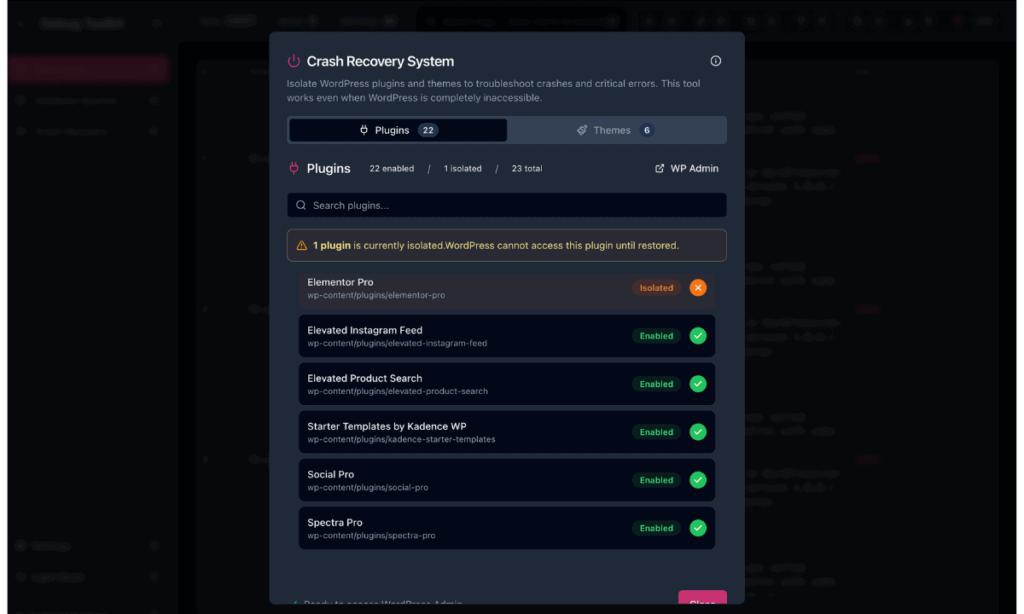Image resolution: width=1024 pixels, height=614 pixels.
Task: Select Starter Templates by Kadence WP name
Action: pyautogui.click(x=387, y=426)
